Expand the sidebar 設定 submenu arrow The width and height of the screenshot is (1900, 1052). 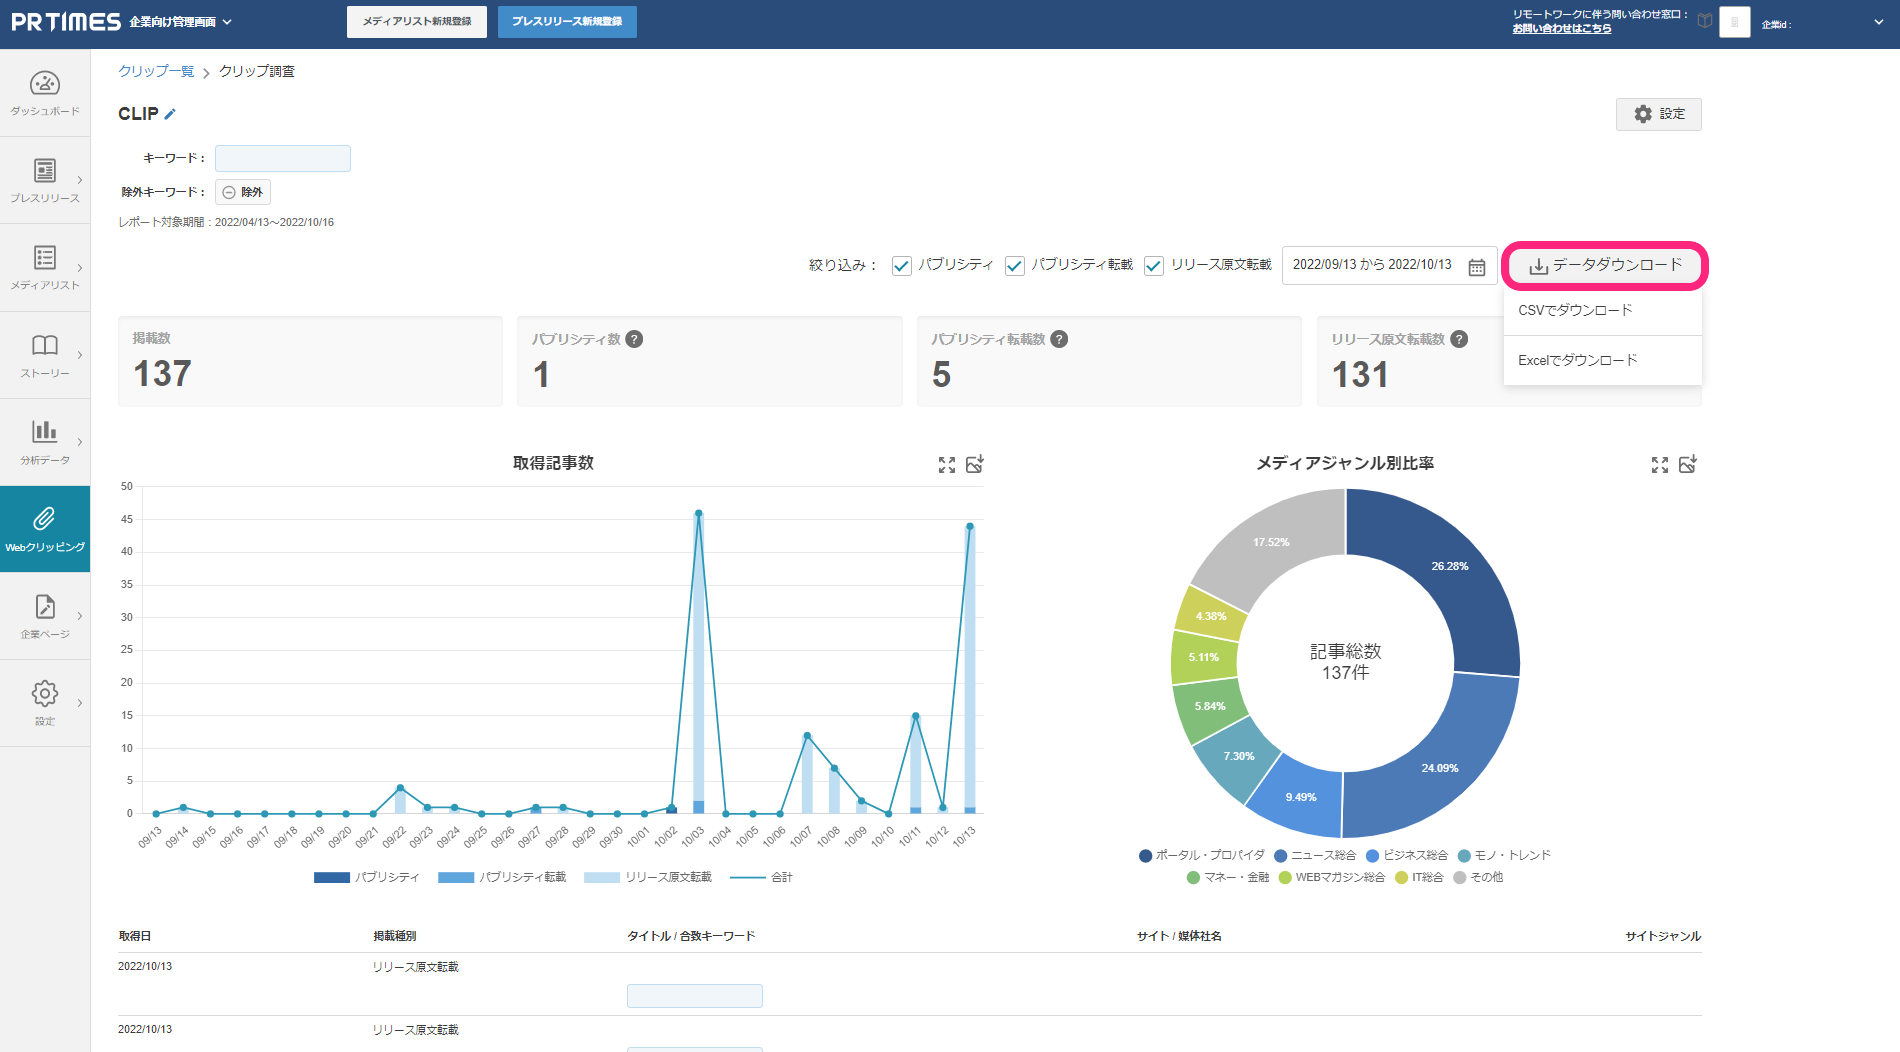point(80,703)
